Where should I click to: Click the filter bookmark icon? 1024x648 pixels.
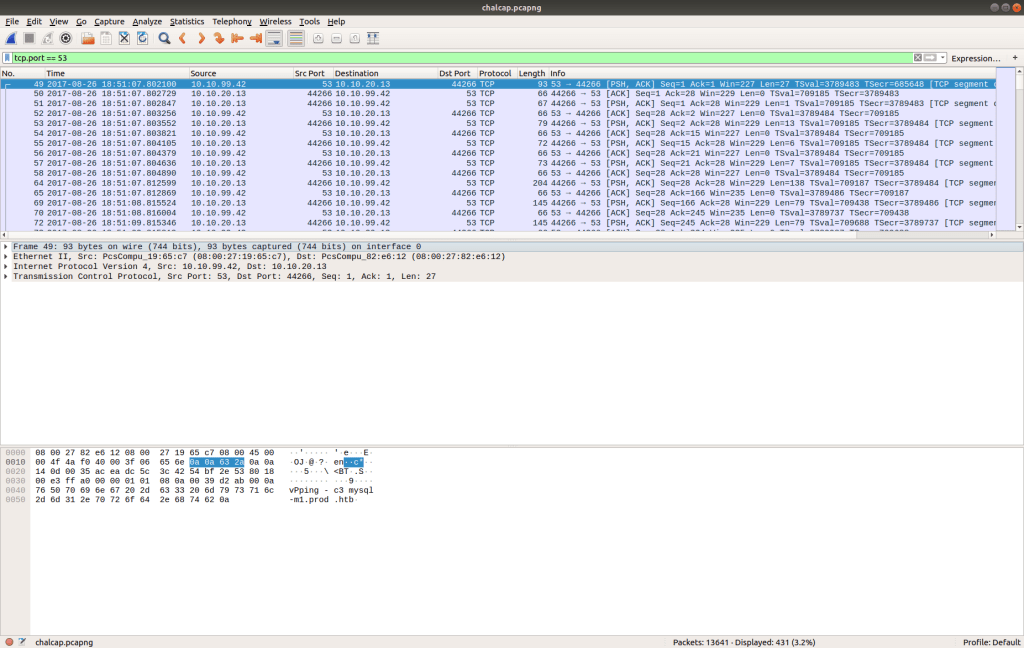point(8,58)
